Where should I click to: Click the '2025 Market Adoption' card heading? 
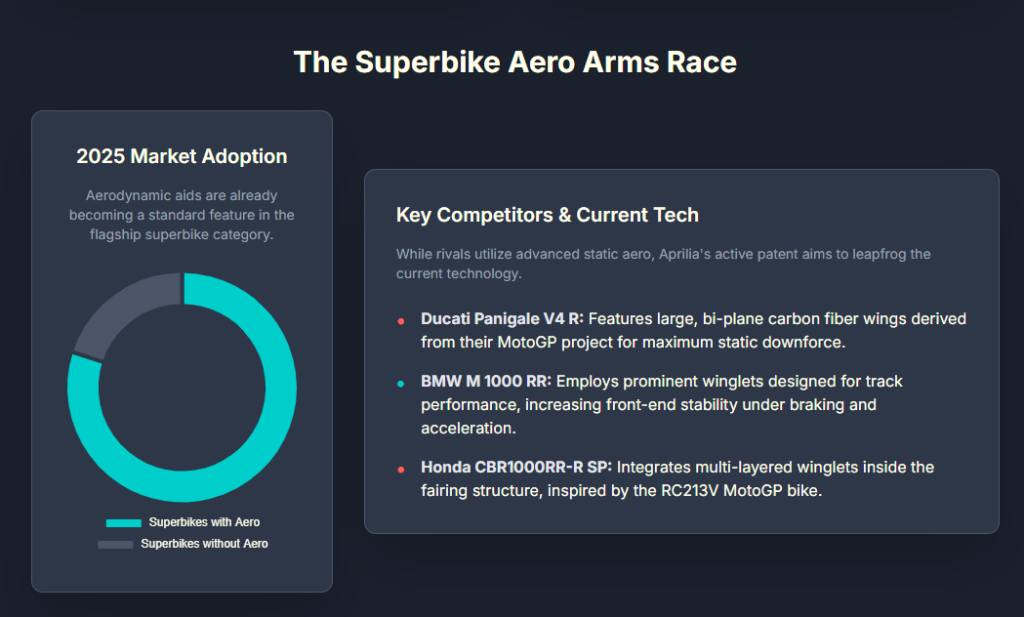coord(182,156)
